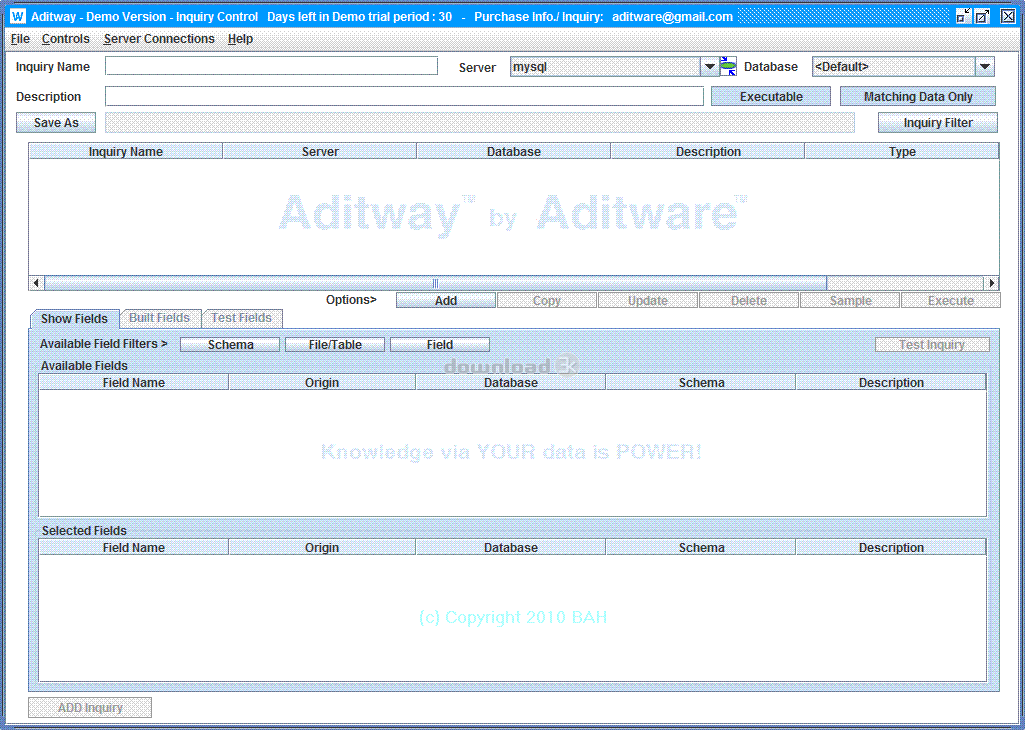Open the Database dropdown showing <Default>
The image size is (1025, 730).
(903, 67)
